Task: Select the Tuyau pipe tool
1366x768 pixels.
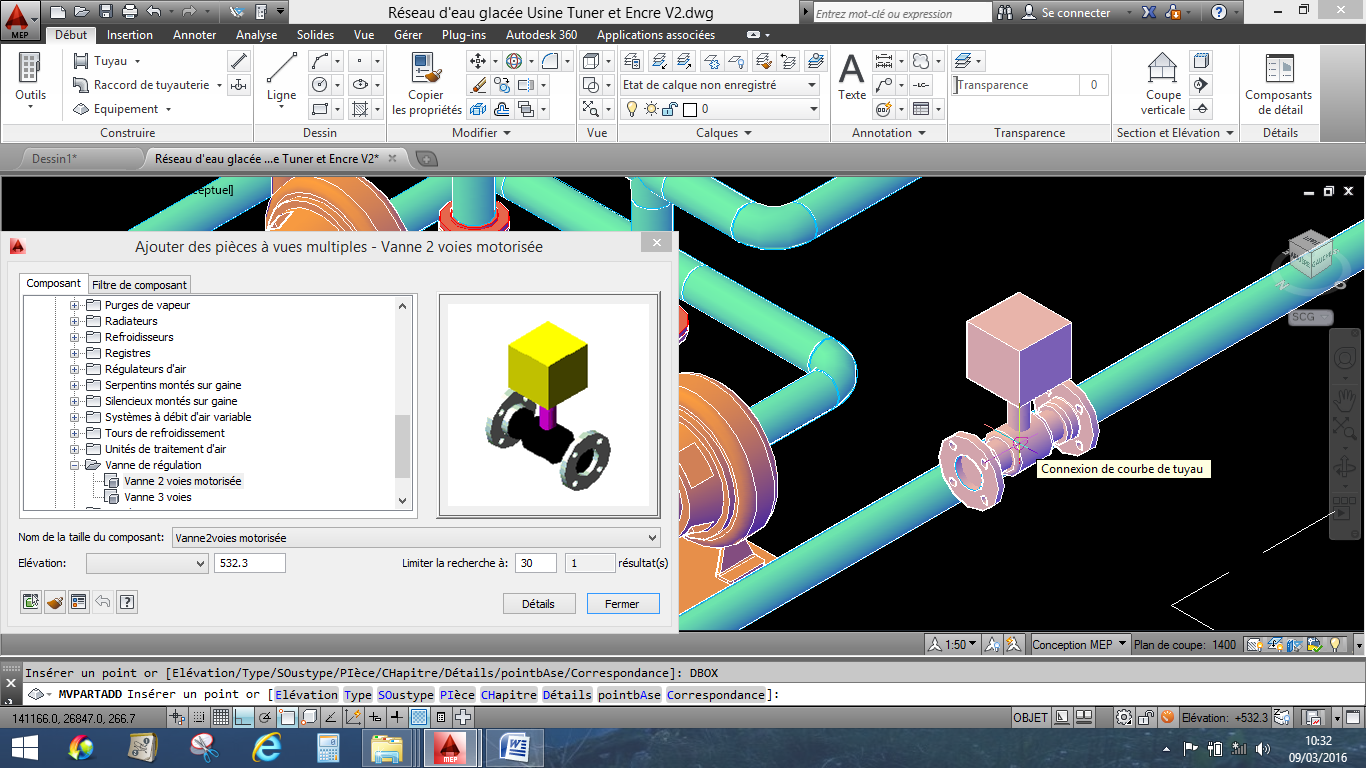Action: (x=106, y=61)
